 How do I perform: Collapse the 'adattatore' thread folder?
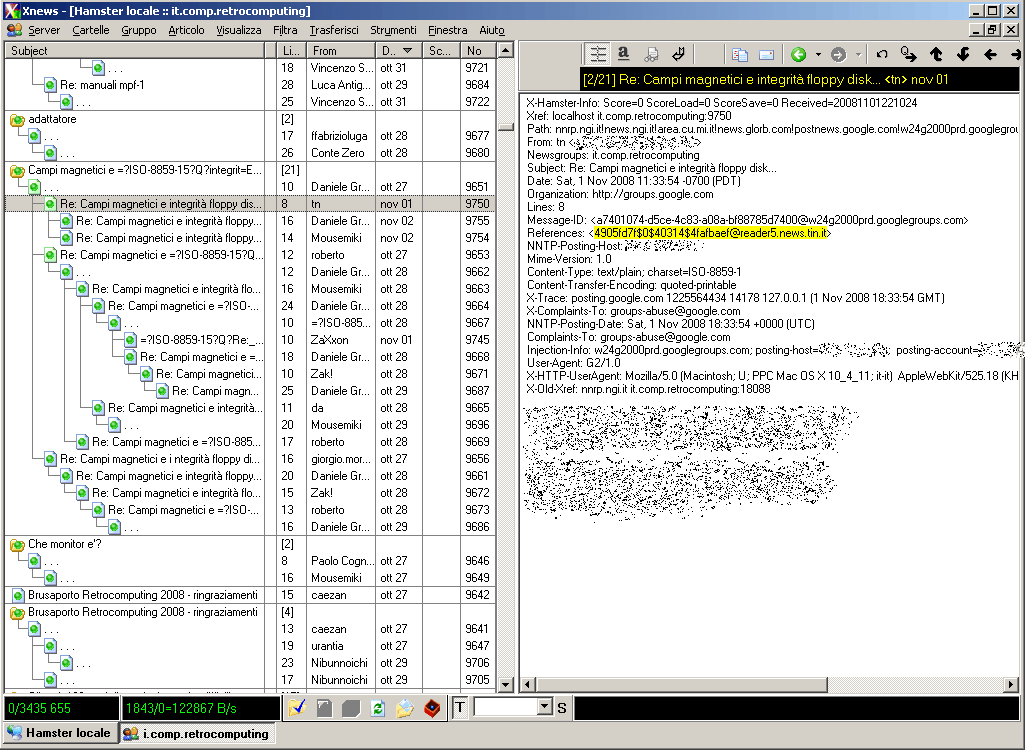point(17,120)
